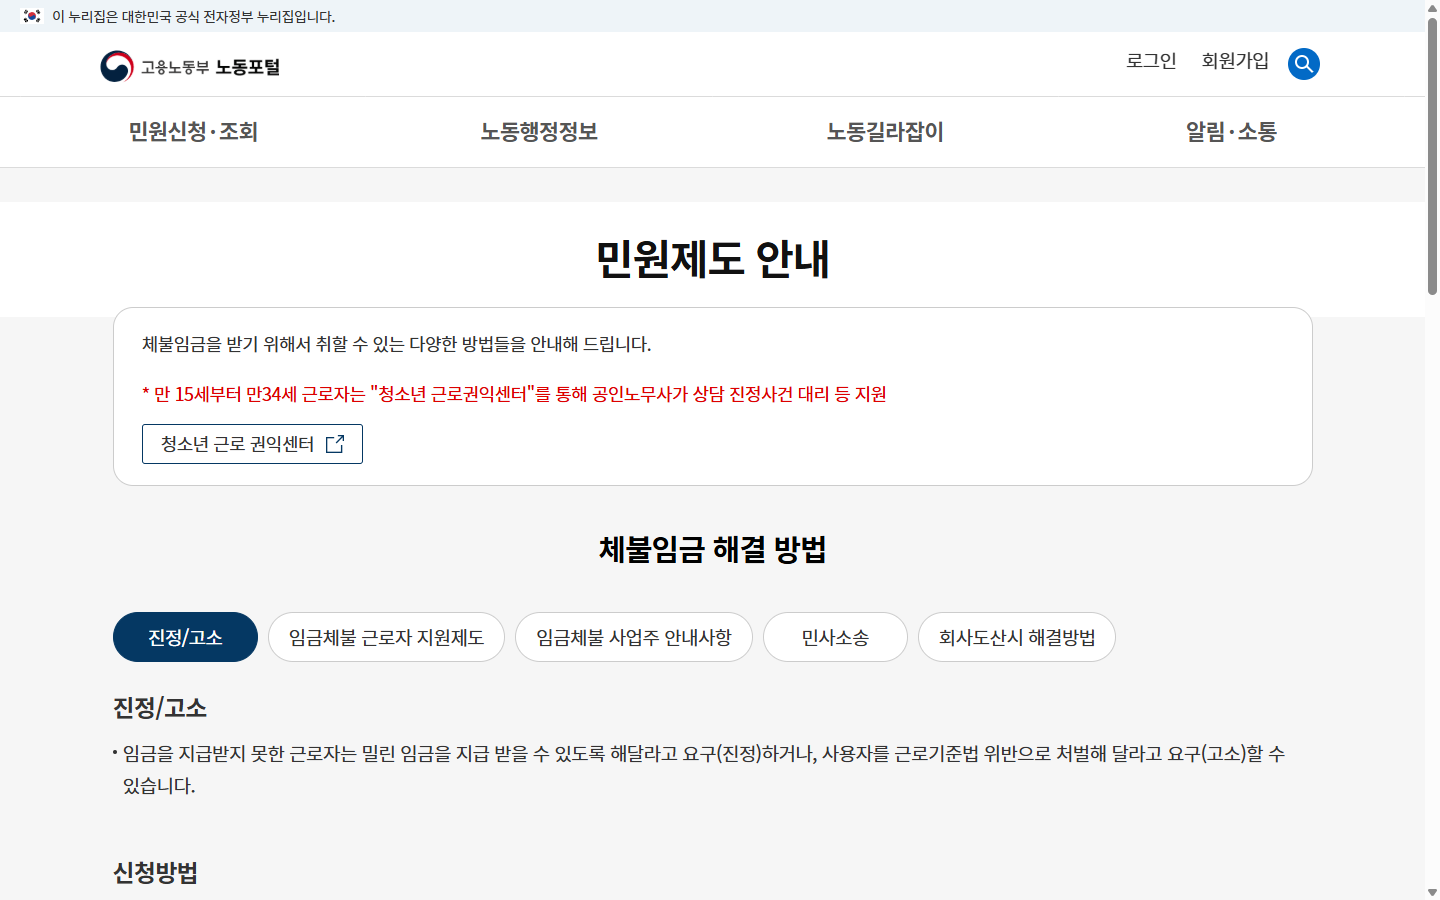This screenshot has height=900, width=1440.
Task: Open the 민원신청·조회 menu
Action: [x=193, y=132]
